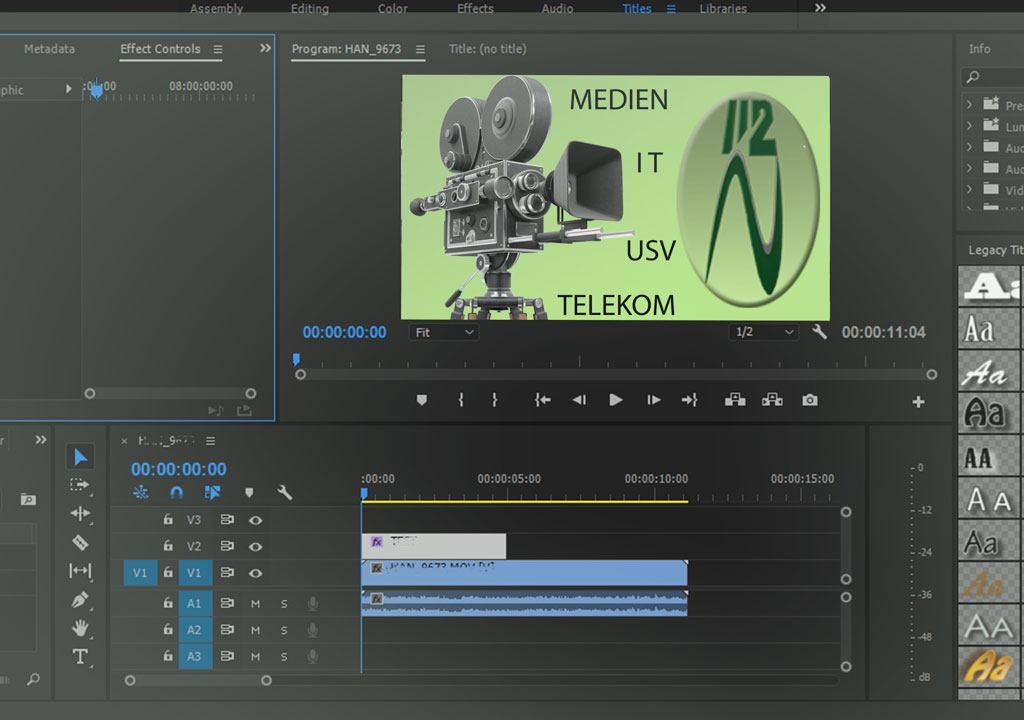Hide track V3 output eye
The height and width of the screenshot is (720, 1024).
(255, 520)
